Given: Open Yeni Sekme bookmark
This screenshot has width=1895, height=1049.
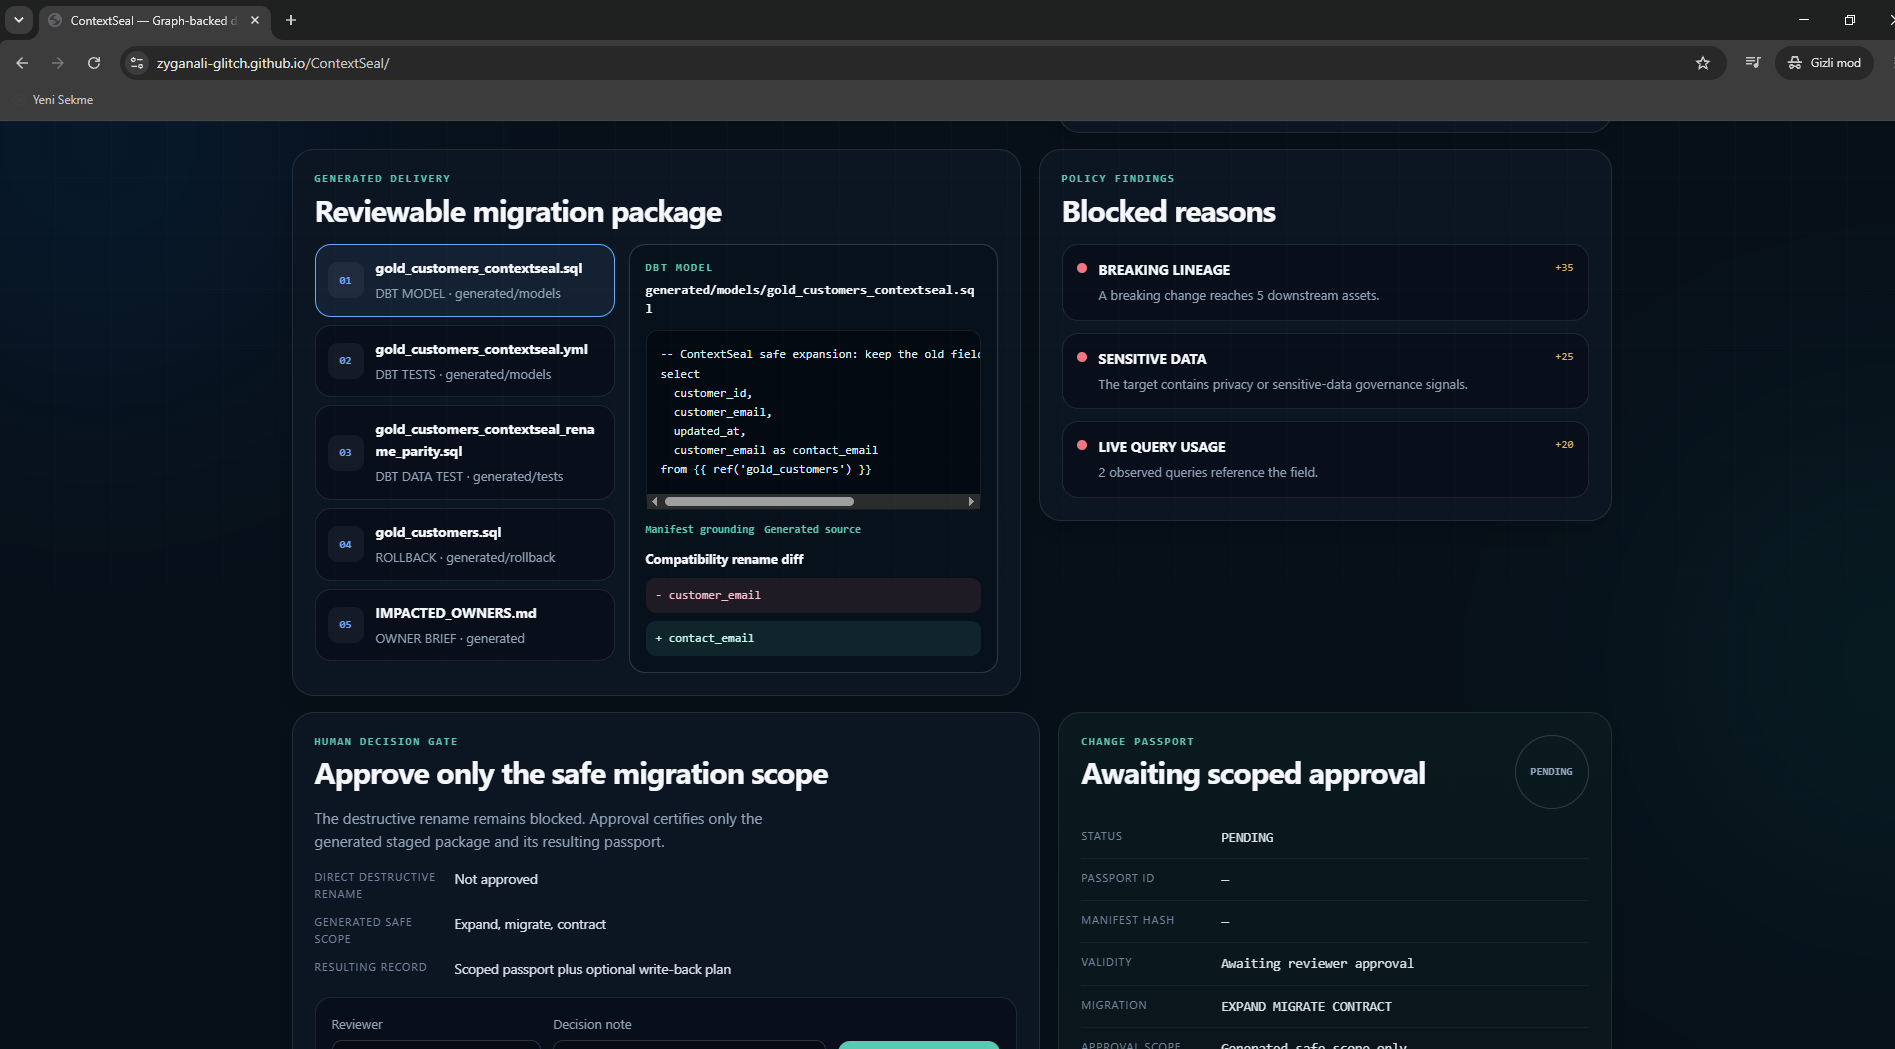Looking at the screenshot, I should point(62,100).
